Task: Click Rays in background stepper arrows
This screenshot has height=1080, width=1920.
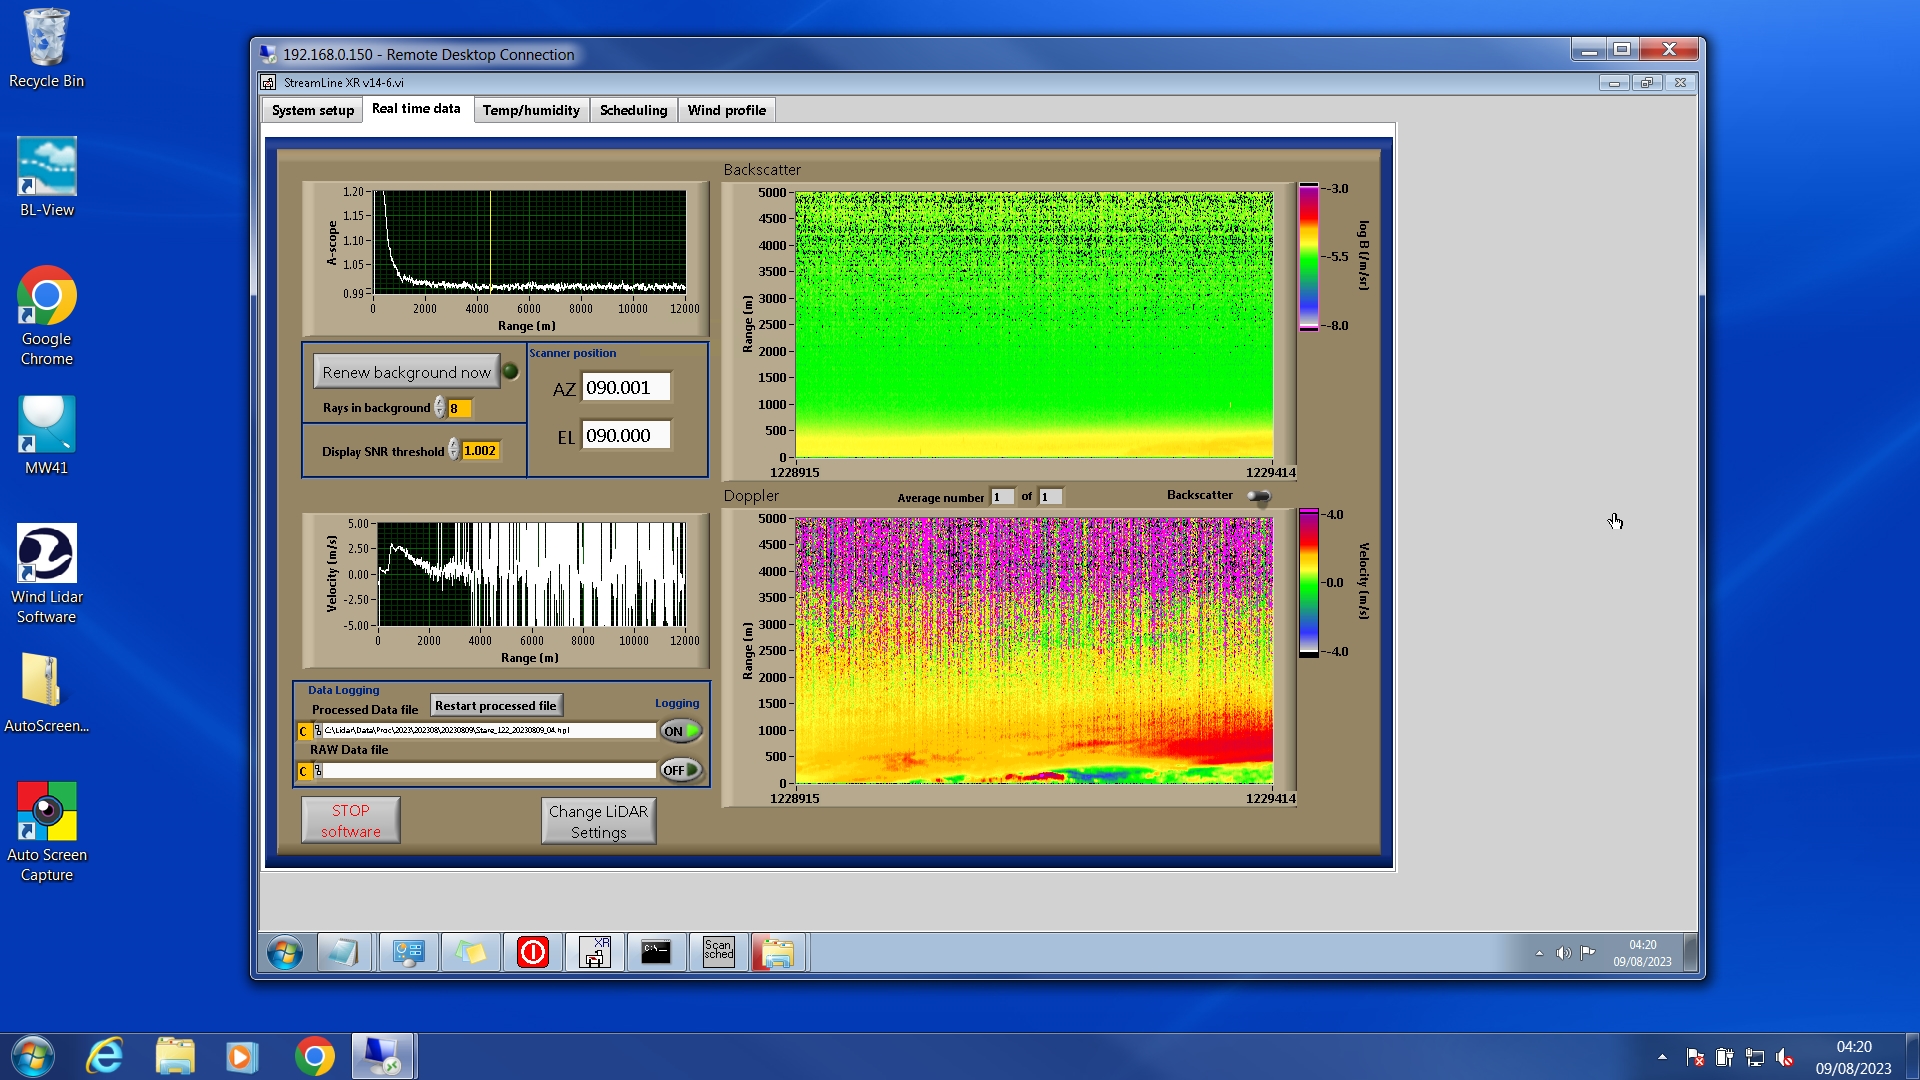Action: click(x=440, y=408)
